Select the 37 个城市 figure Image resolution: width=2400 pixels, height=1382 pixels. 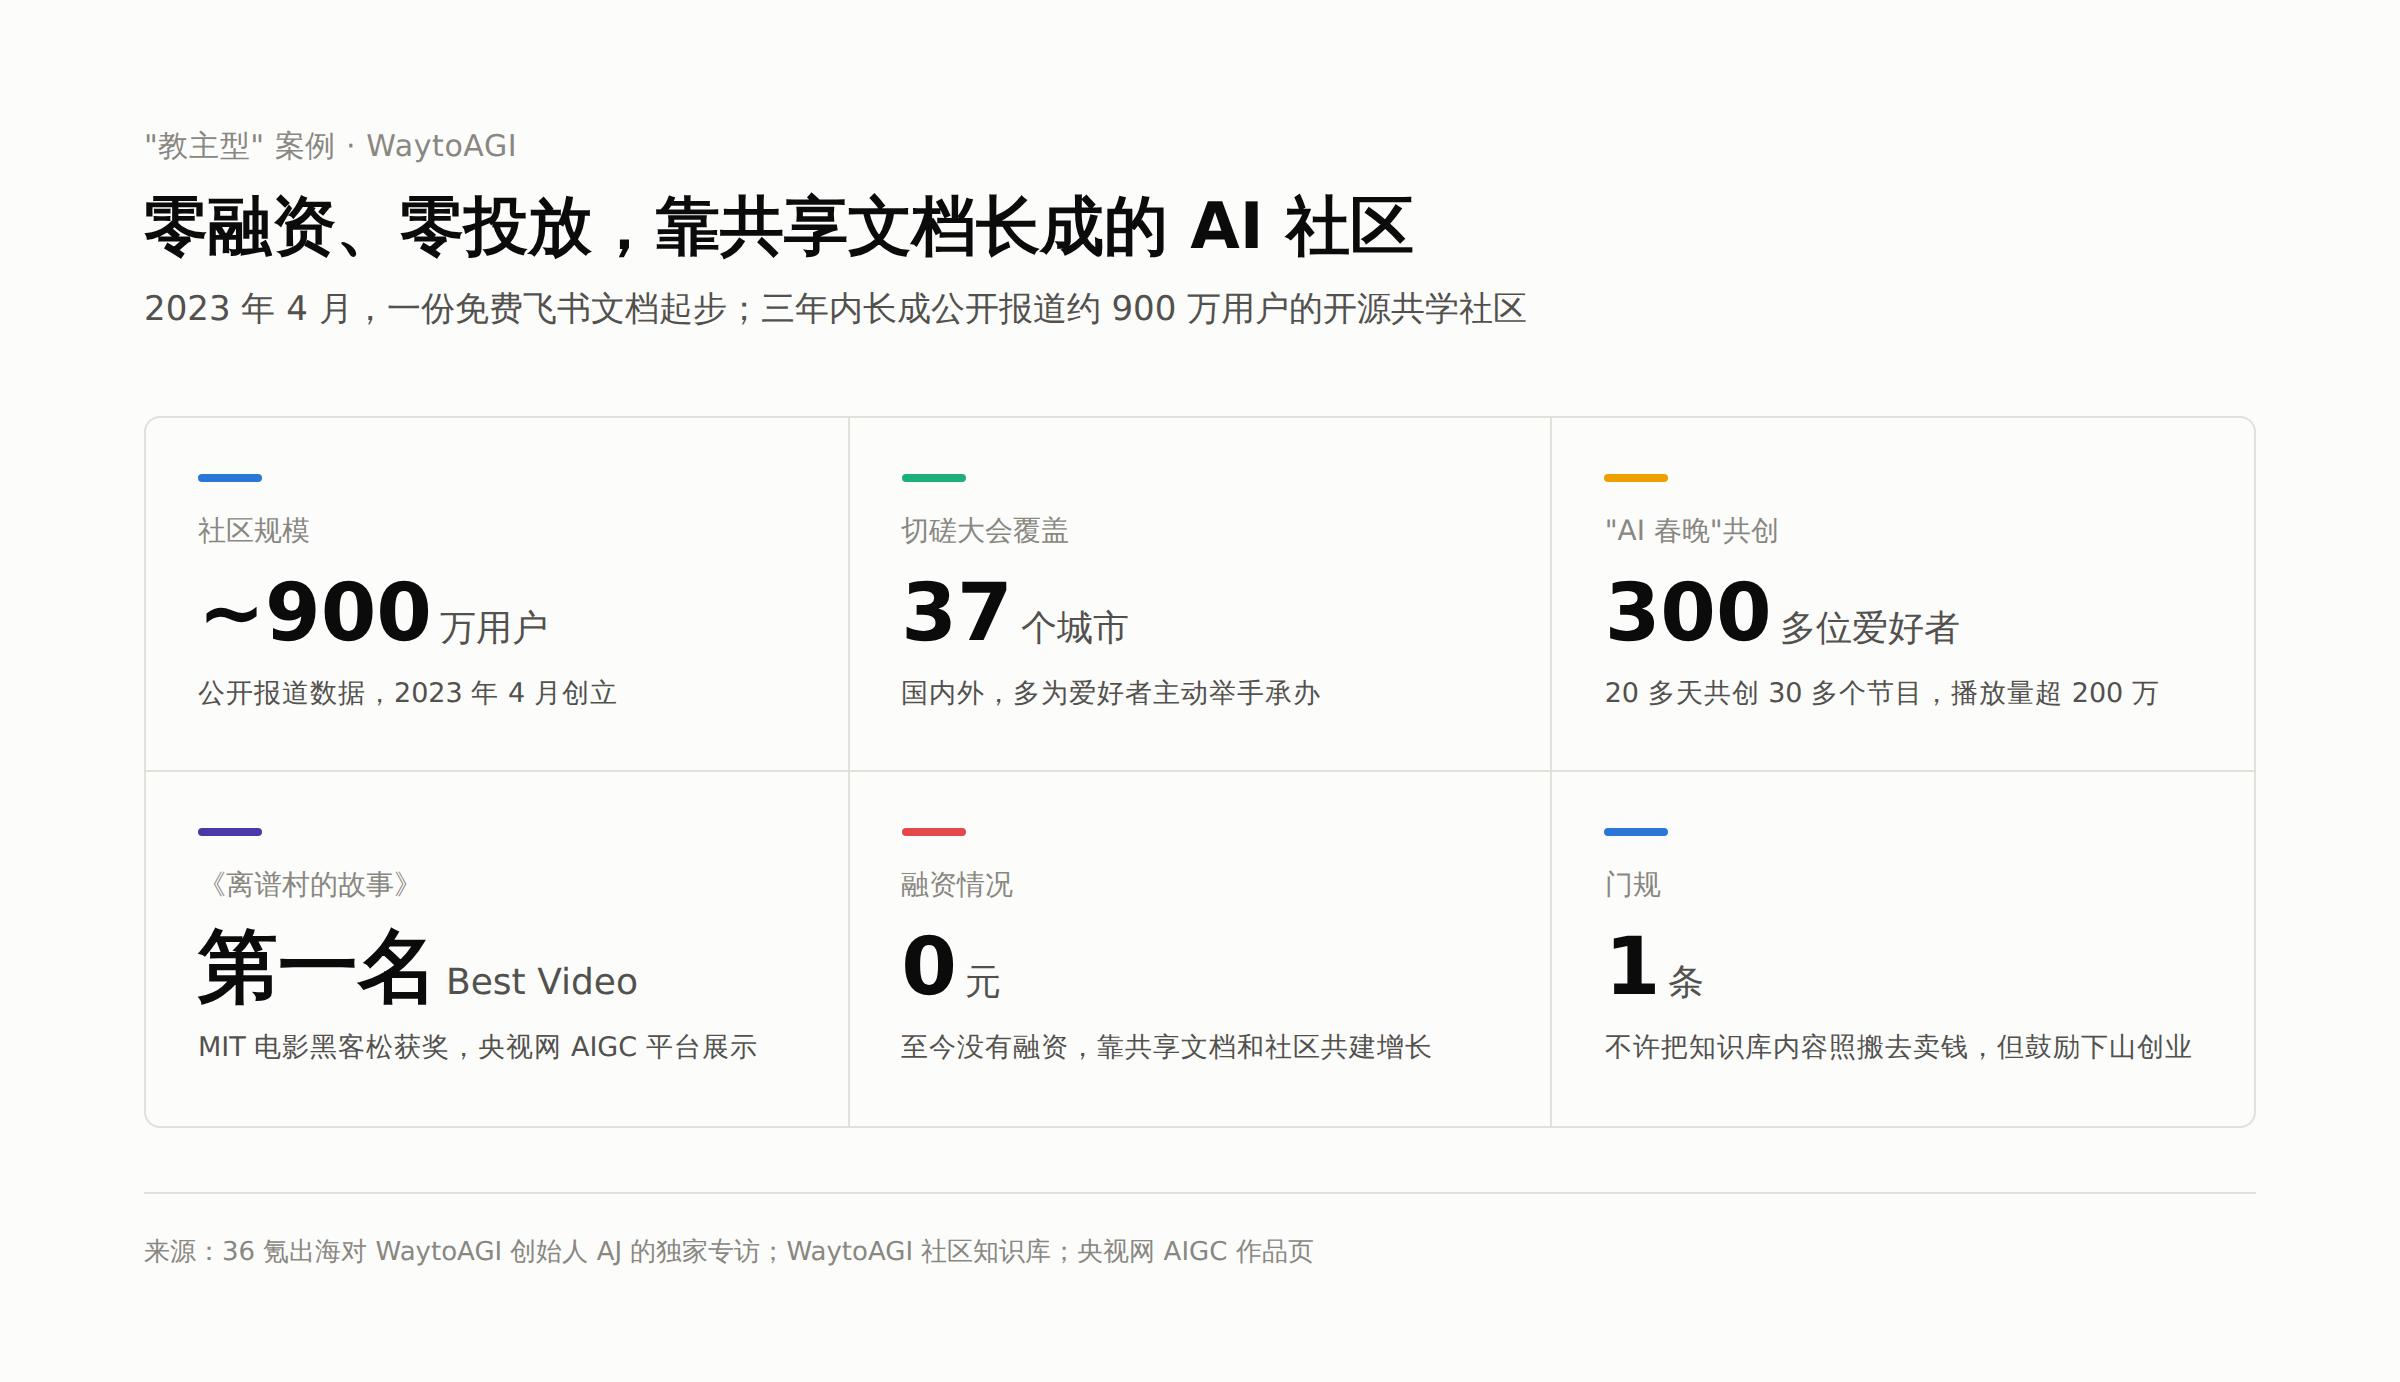(x=1014, y=613)
